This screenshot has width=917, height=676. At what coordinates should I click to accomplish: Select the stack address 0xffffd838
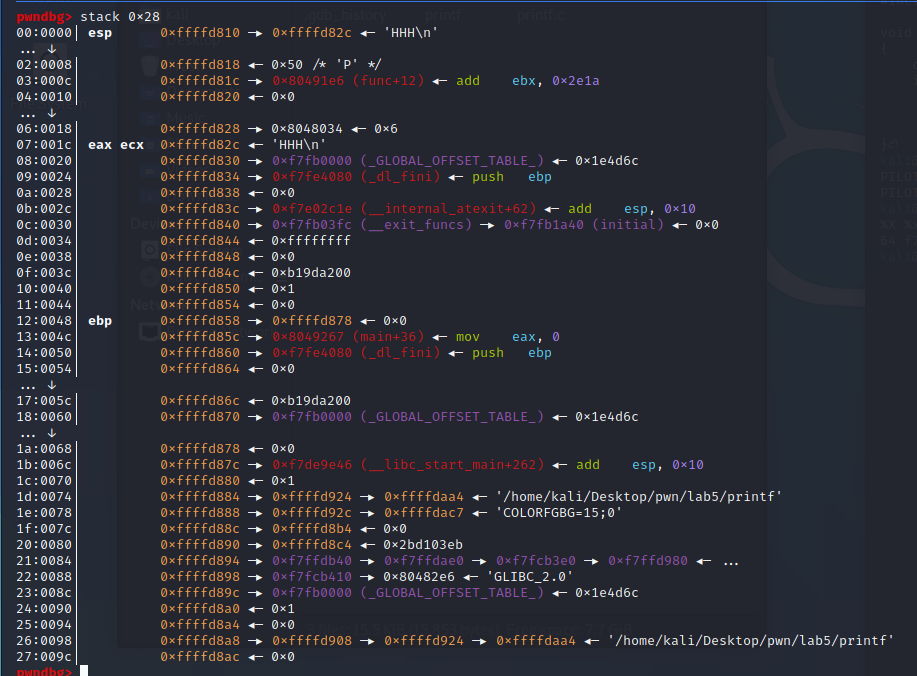[200, 192]
